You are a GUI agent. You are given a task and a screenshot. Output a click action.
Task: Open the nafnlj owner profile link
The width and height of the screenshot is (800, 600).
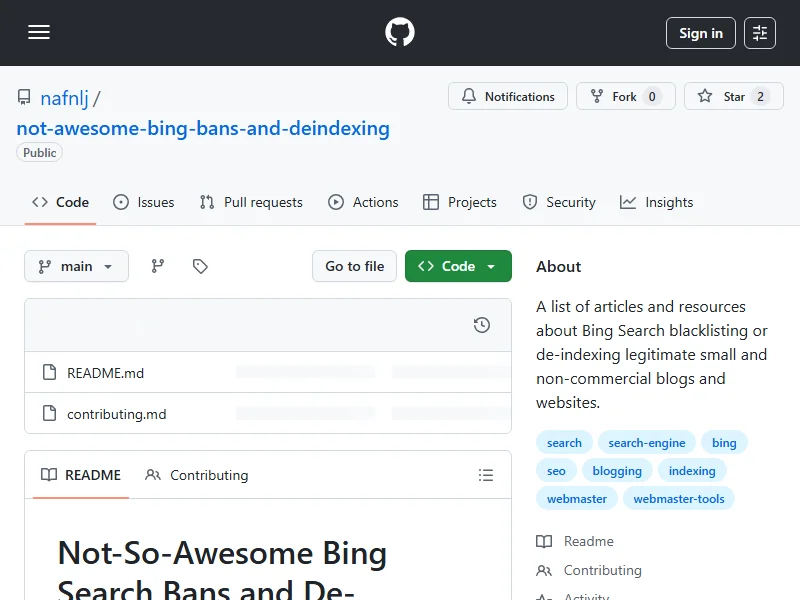click(64, 98)
